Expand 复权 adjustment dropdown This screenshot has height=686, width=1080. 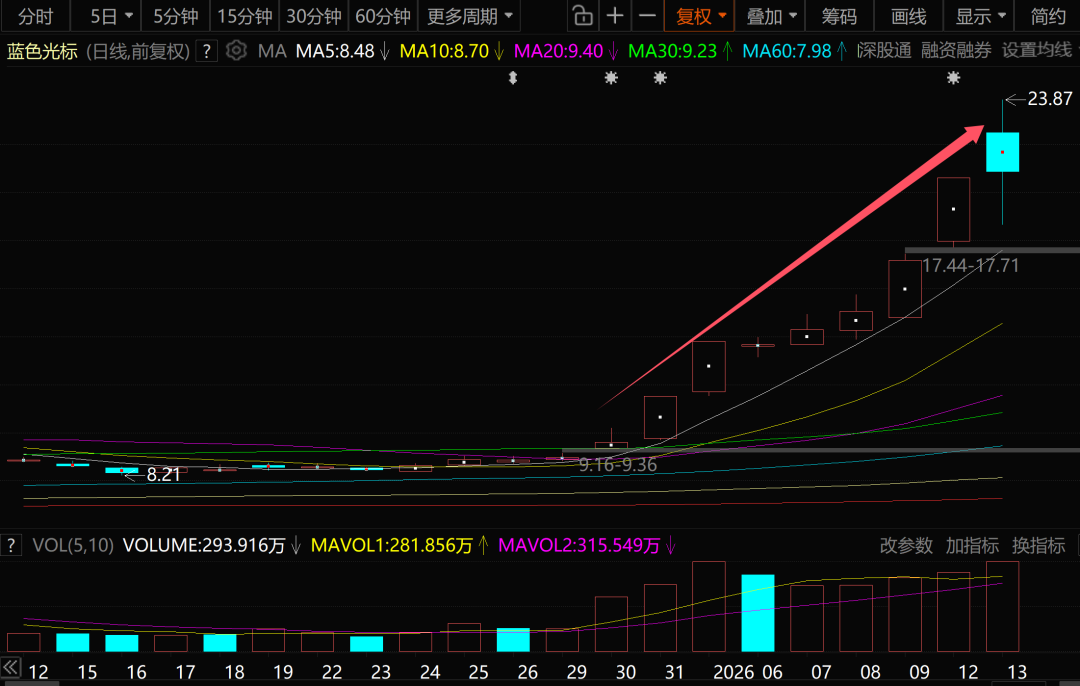[x=701, y=16]
